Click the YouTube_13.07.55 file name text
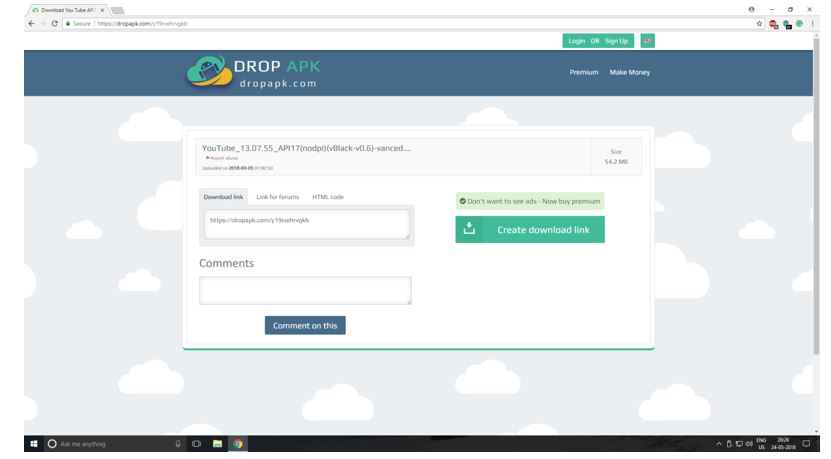The width and height of the screenshot is (831, 459). click(x=306, y=148)
